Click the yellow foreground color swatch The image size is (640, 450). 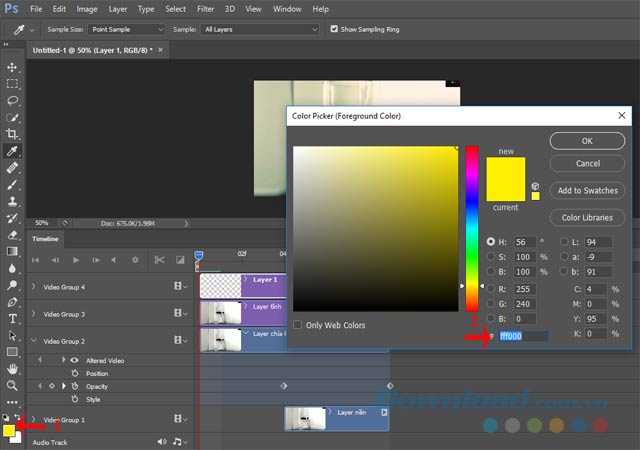(x=9, y=431)
